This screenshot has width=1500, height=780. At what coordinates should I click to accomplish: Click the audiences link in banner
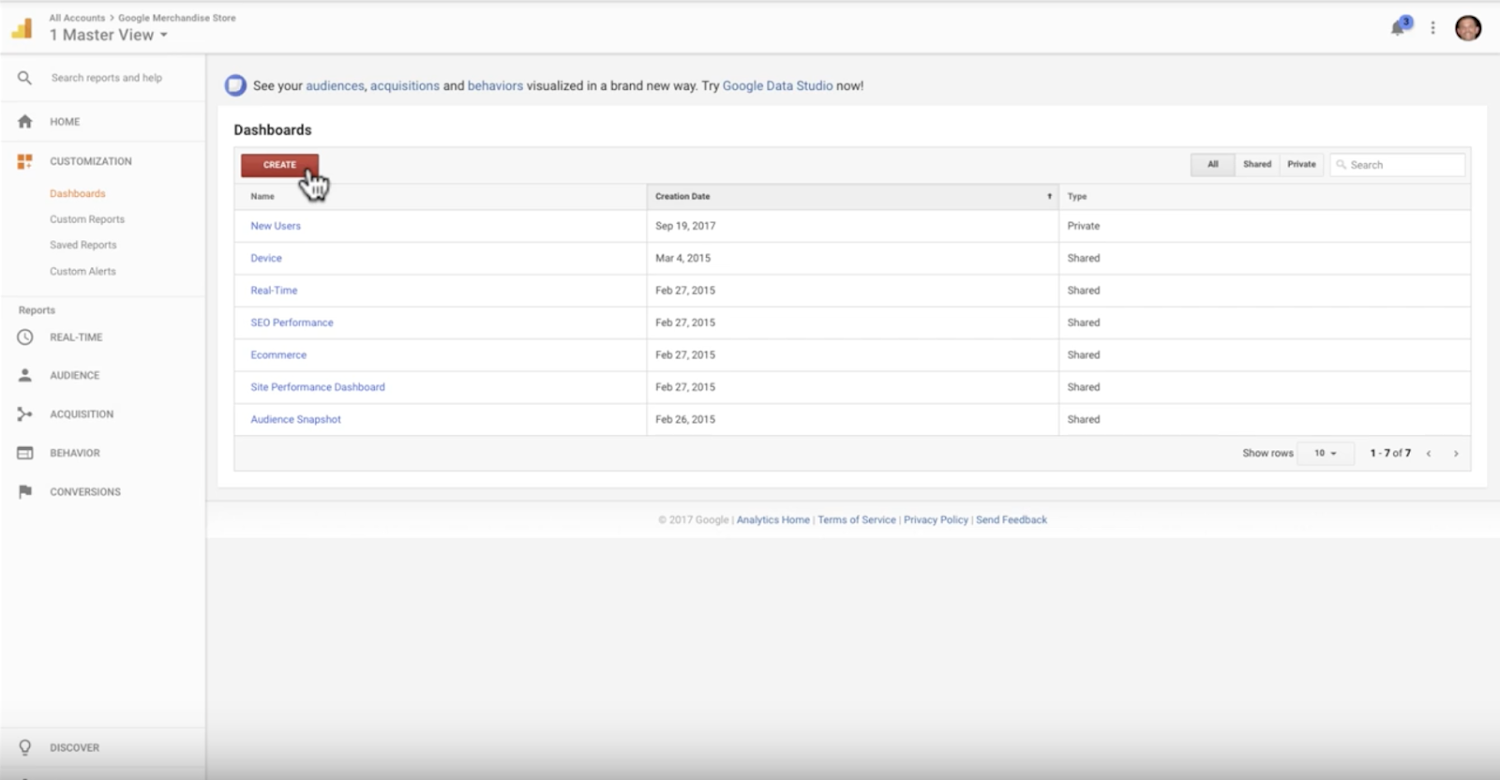(335, 86)
